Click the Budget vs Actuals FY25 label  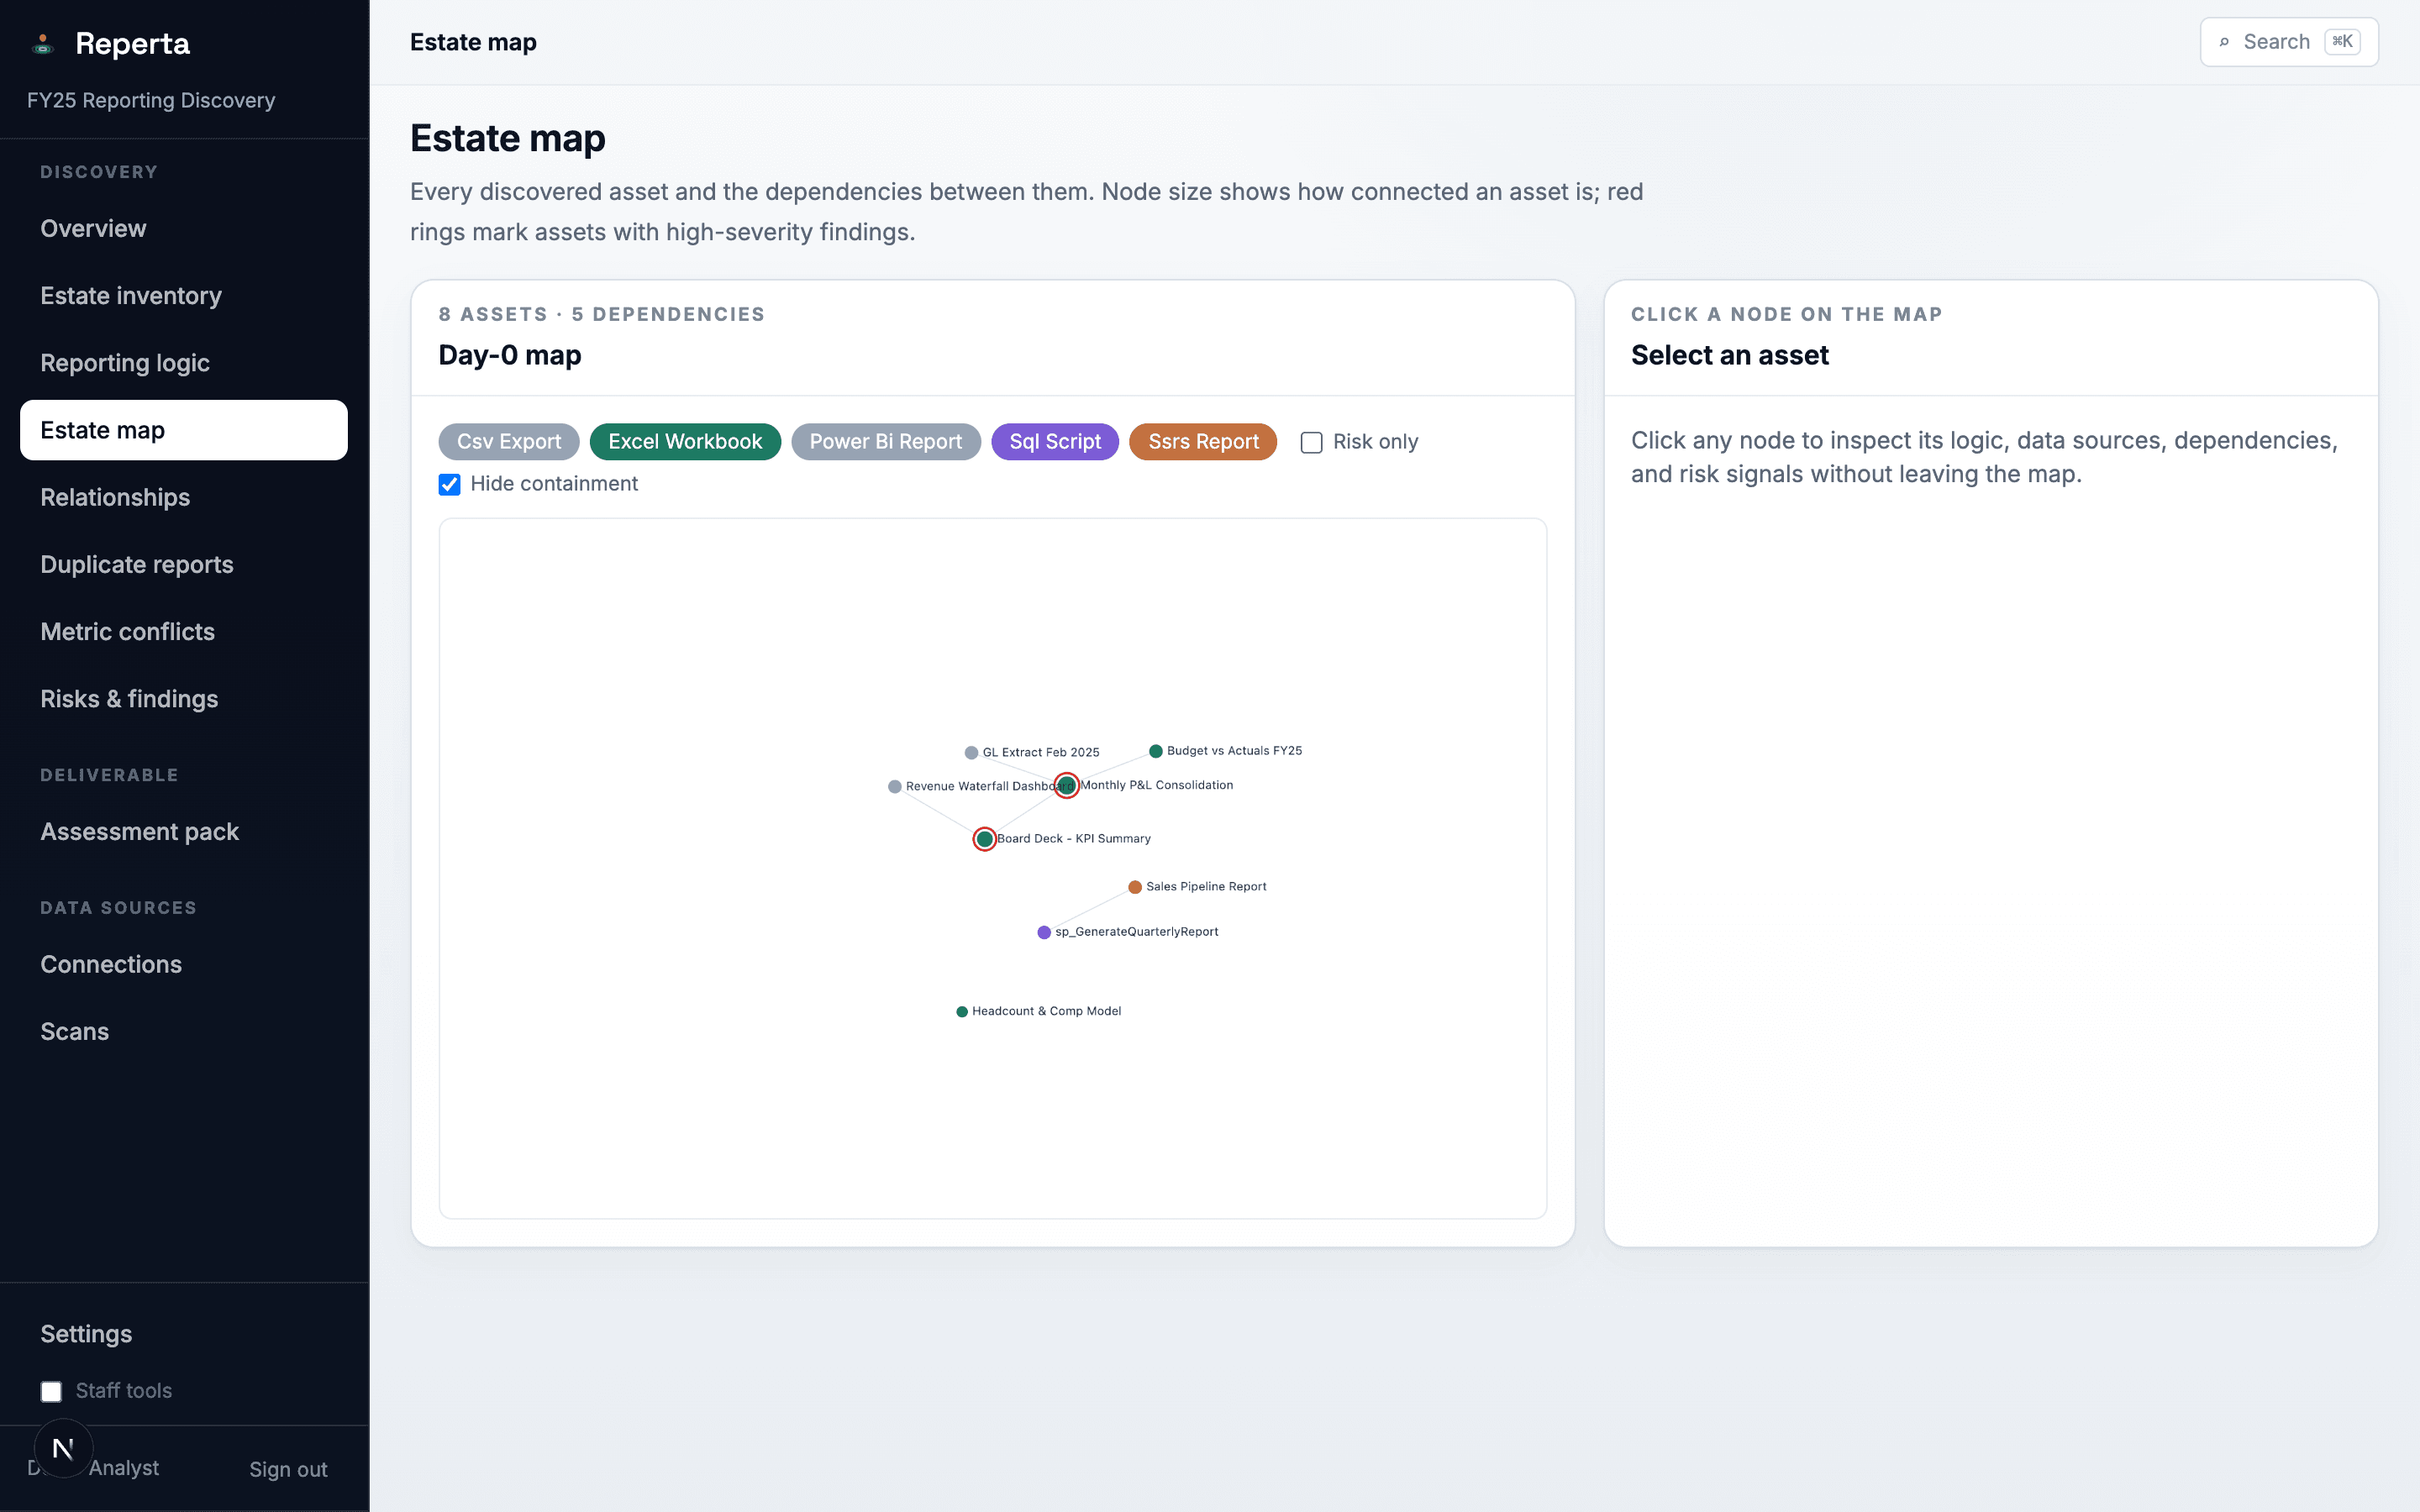coord(1234,751)
